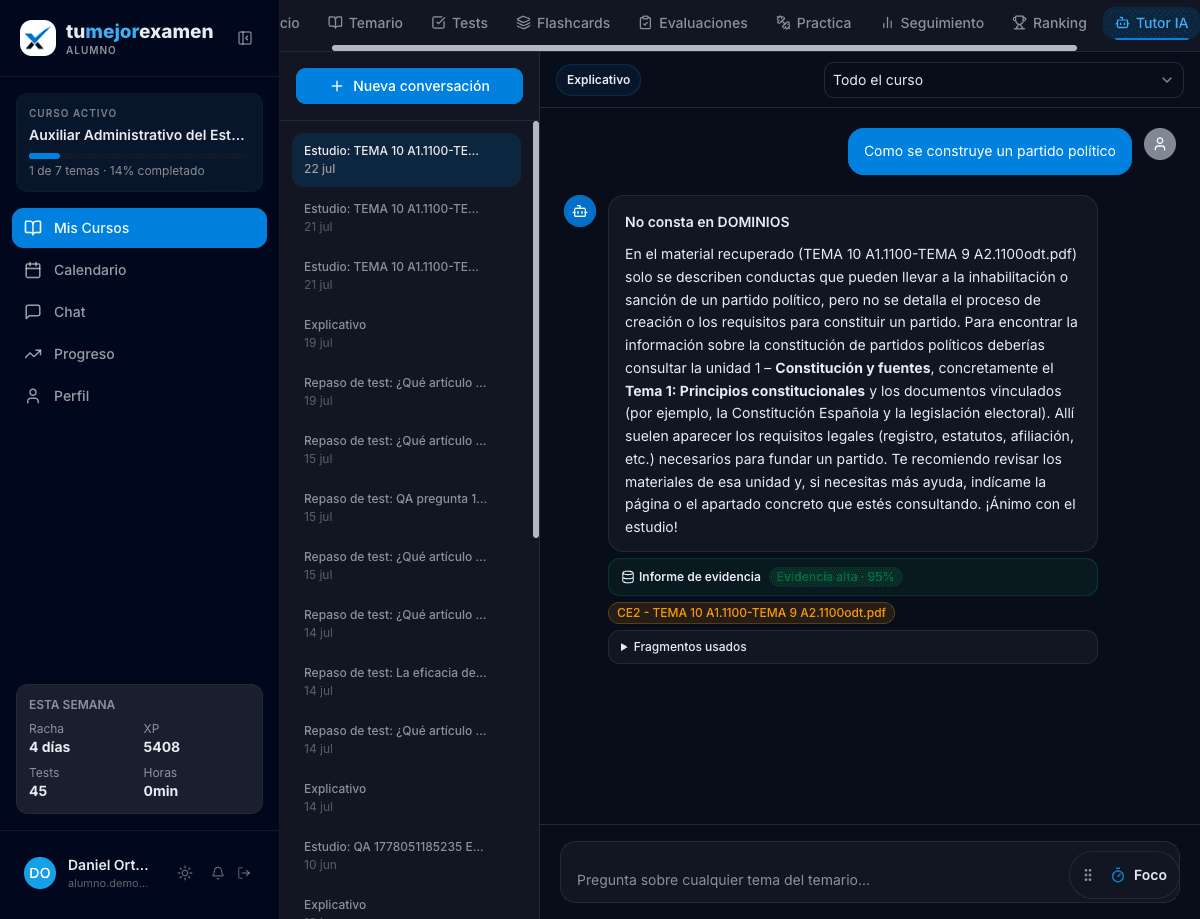Switch to the Practica tab
Screen dimensions: 1200x919
coord(814,23)
